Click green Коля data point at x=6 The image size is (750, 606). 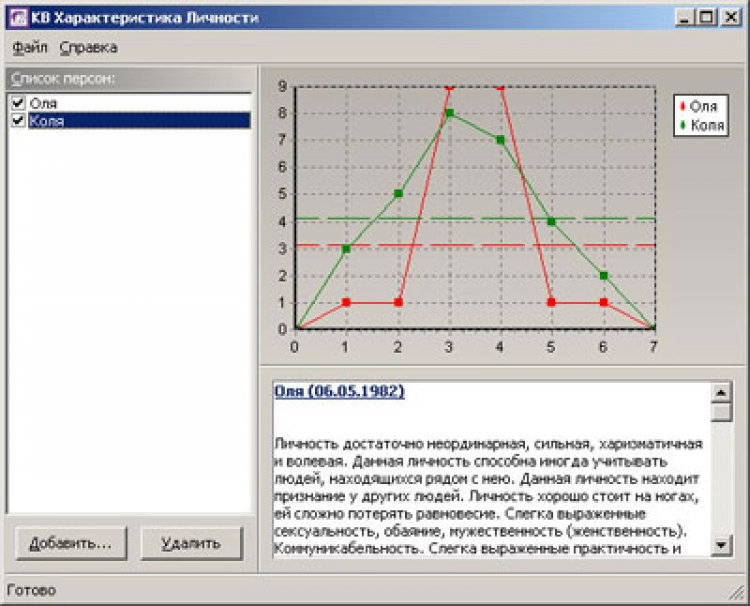604,275
